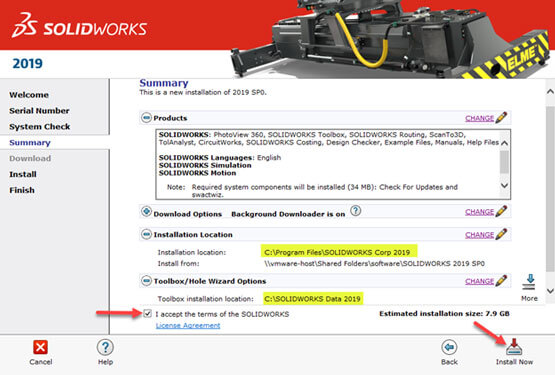Start installation with the Install Now icon
The width and height of the screenshot is (555, 375).
(x=514, y=347)
